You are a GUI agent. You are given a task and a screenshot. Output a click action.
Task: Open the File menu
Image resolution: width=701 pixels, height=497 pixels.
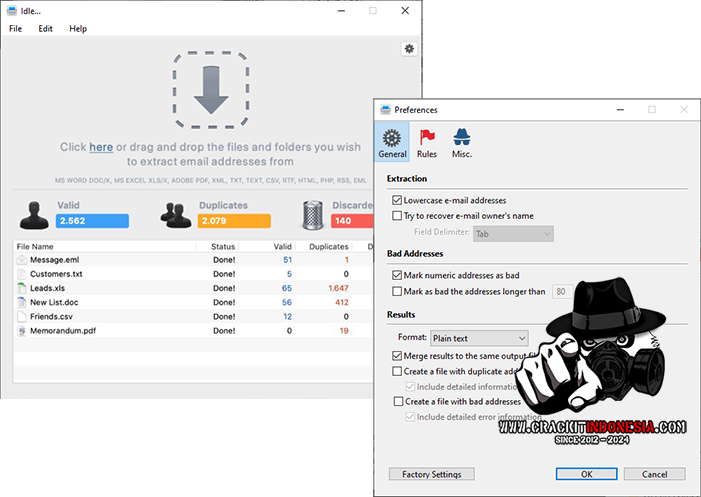point(15,29)
